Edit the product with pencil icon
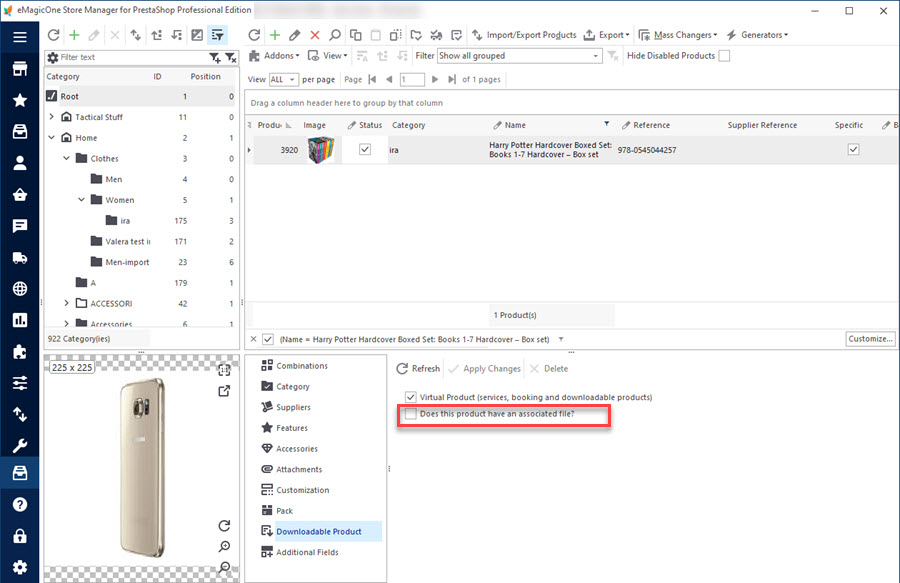Image resolution: width=900 pixels, height=583 pixels. pos(294,35)
